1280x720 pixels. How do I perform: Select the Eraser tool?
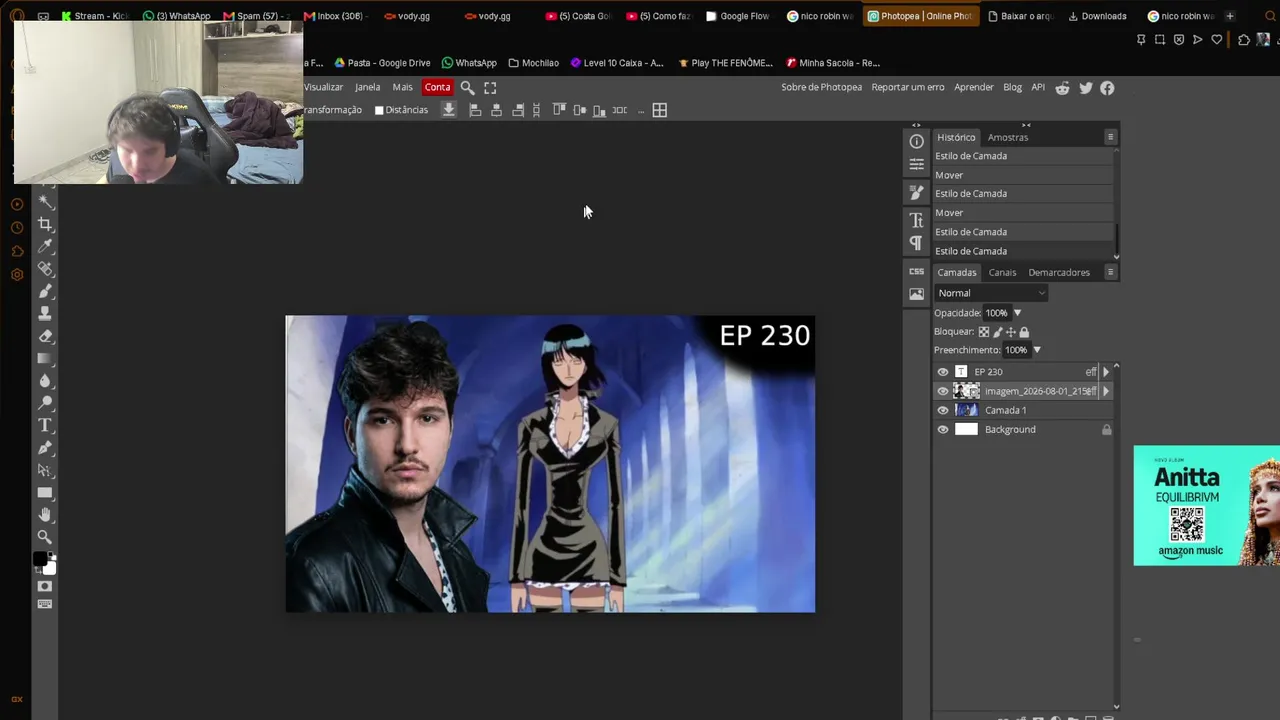coord(45,336)
